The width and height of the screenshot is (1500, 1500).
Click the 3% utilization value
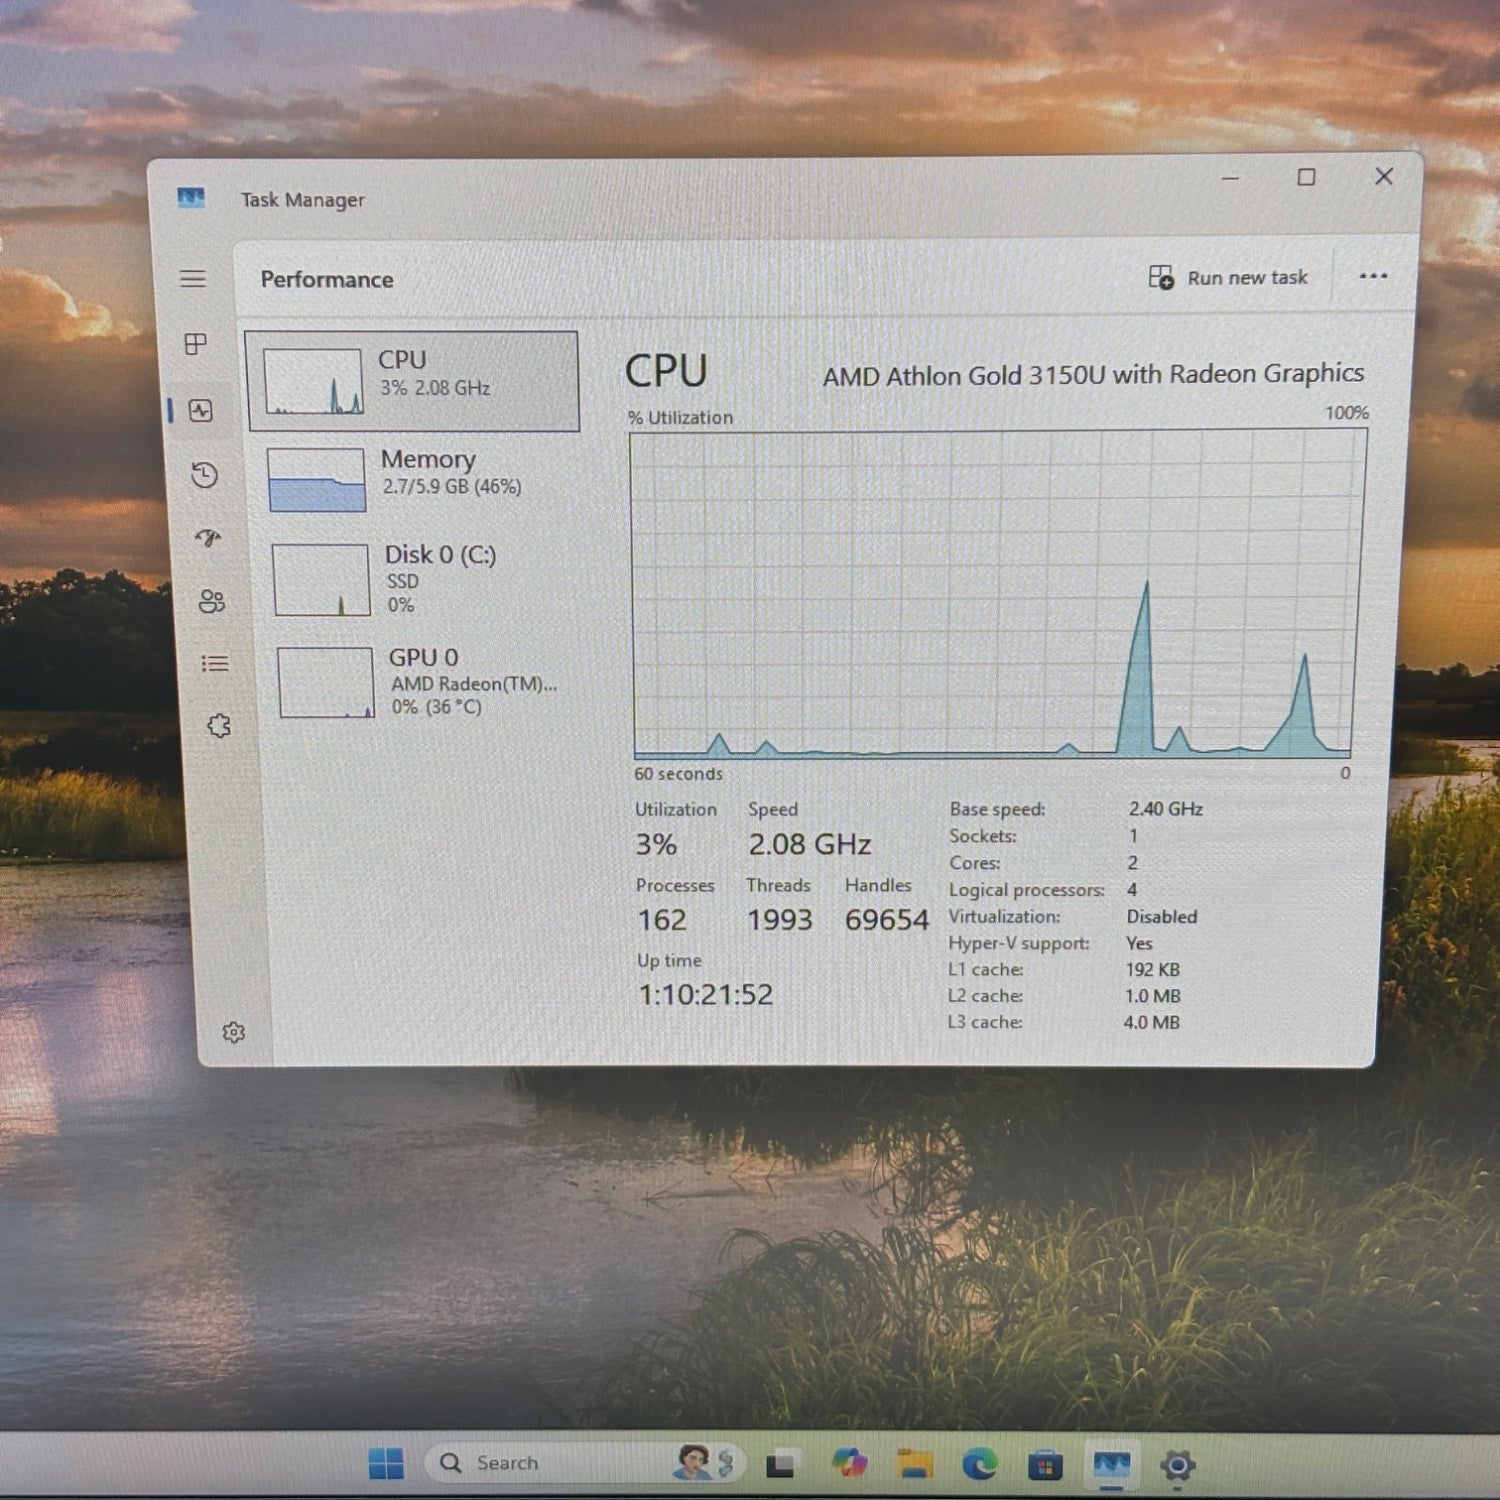point(656,845)
